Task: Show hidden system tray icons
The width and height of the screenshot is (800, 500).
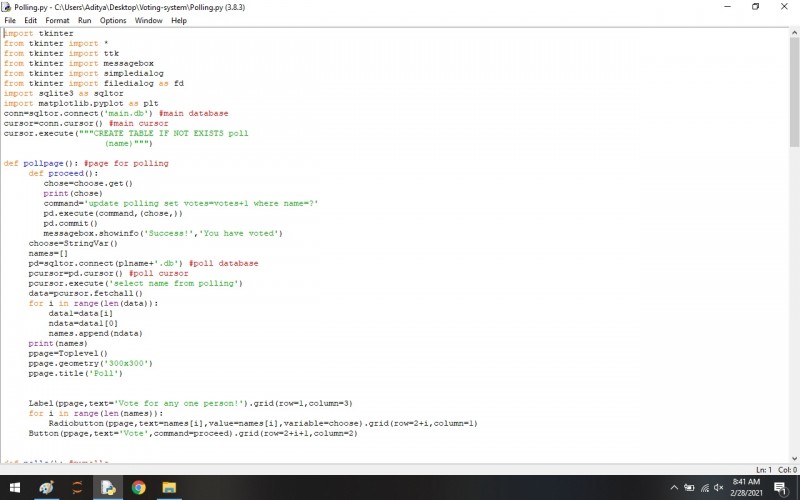Action: point(674,488)
